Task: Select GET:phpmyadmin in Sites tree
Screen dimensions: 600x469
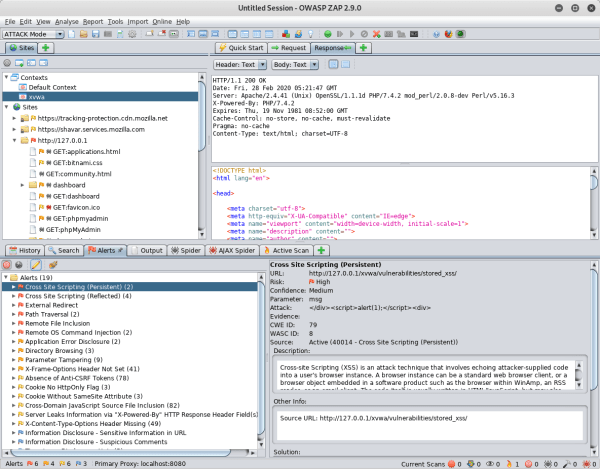Action: point(80,218)
